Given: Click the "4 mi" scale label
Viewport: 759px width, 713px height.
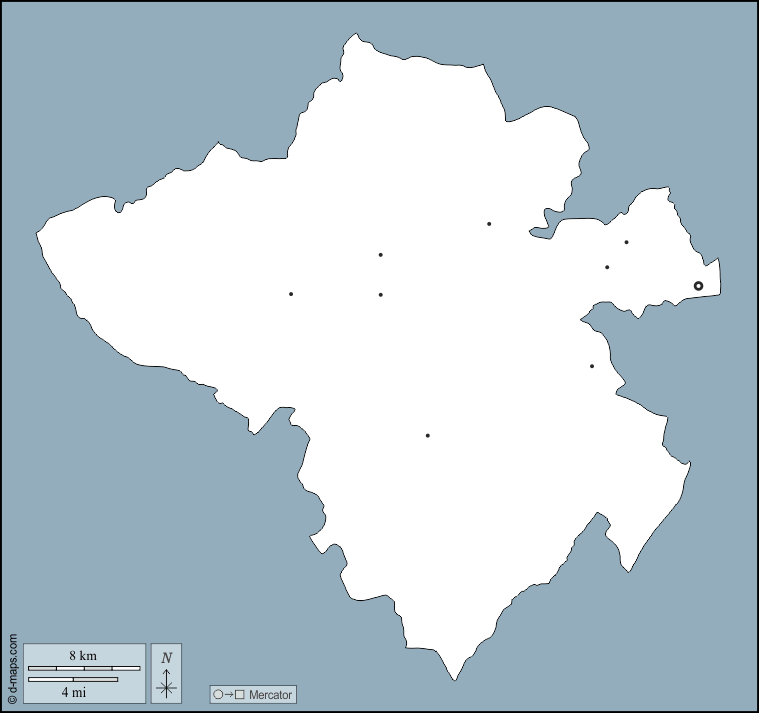Looking at the screenshot, I should click(x=74, y=693).
